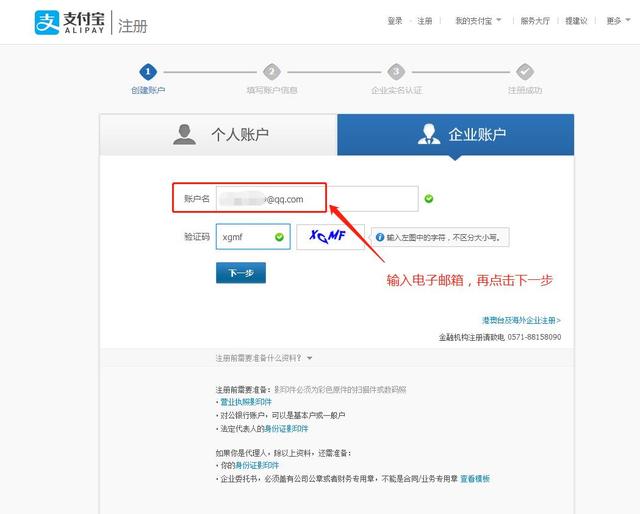
Task: Collapse the 注册前需要准备什么资料 expander
Action: (264, 358)
